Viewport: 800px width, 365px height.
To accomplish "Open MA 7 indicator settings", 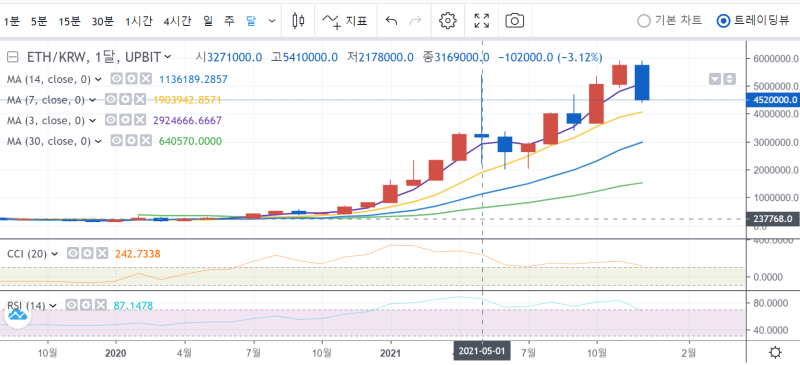I will [125, 100].
